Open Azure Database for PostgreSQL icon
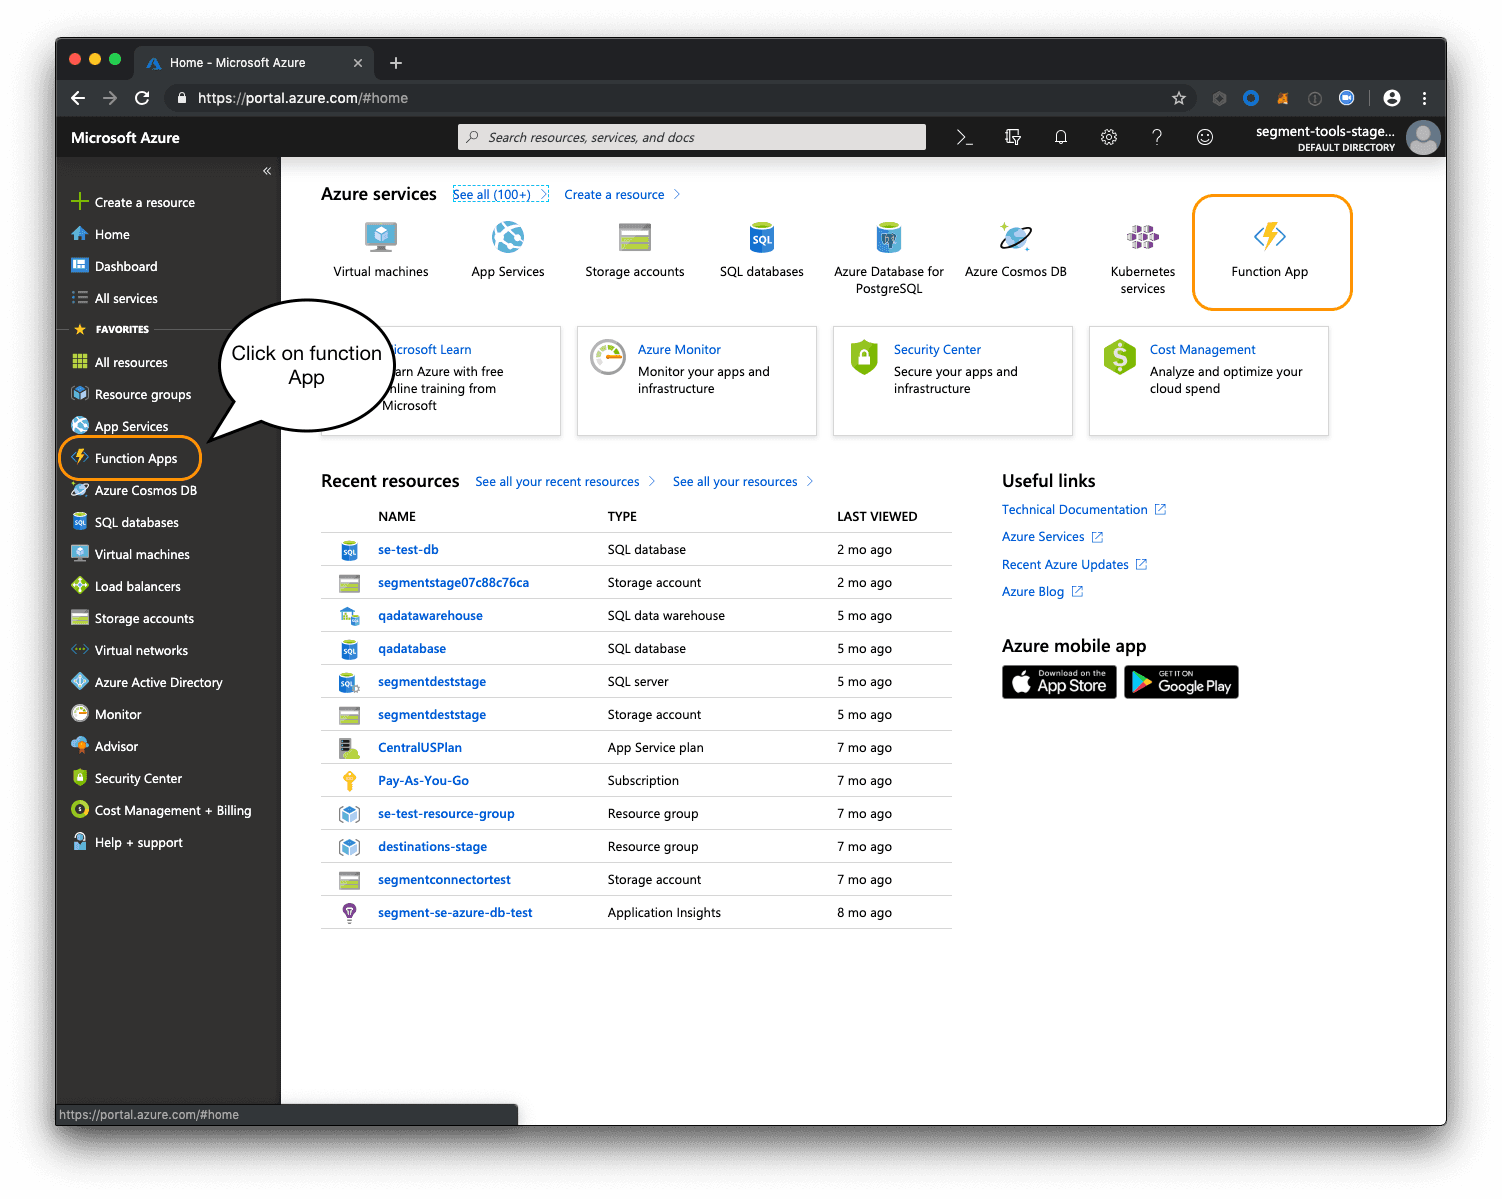The width and height of the screenshot is (1502, 1199). pos(888,238)
